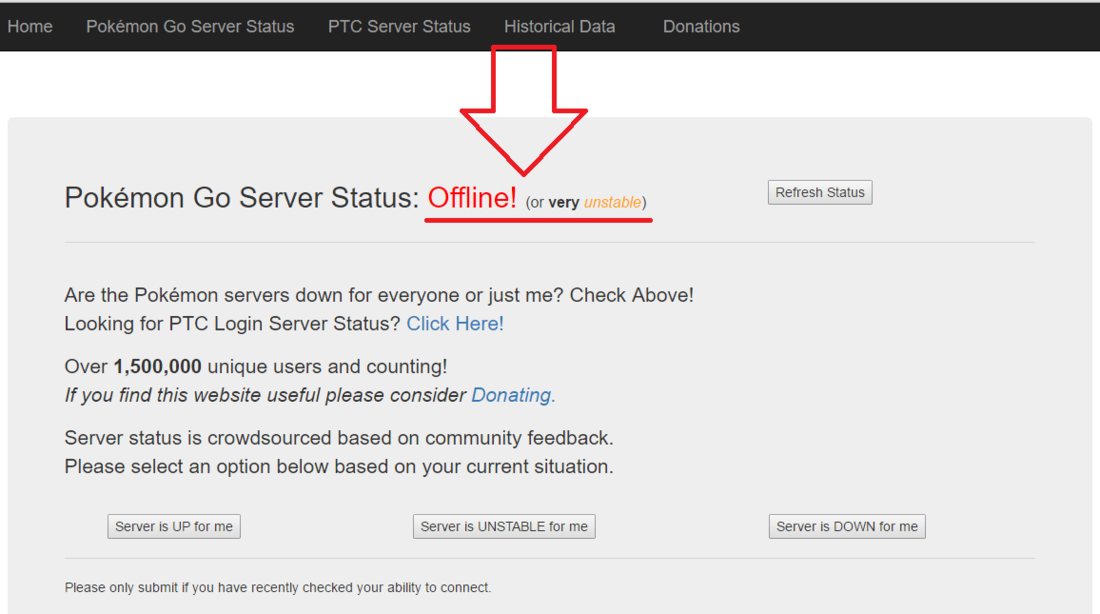Report 'Server is UP for me'

[x=174, y=526]
